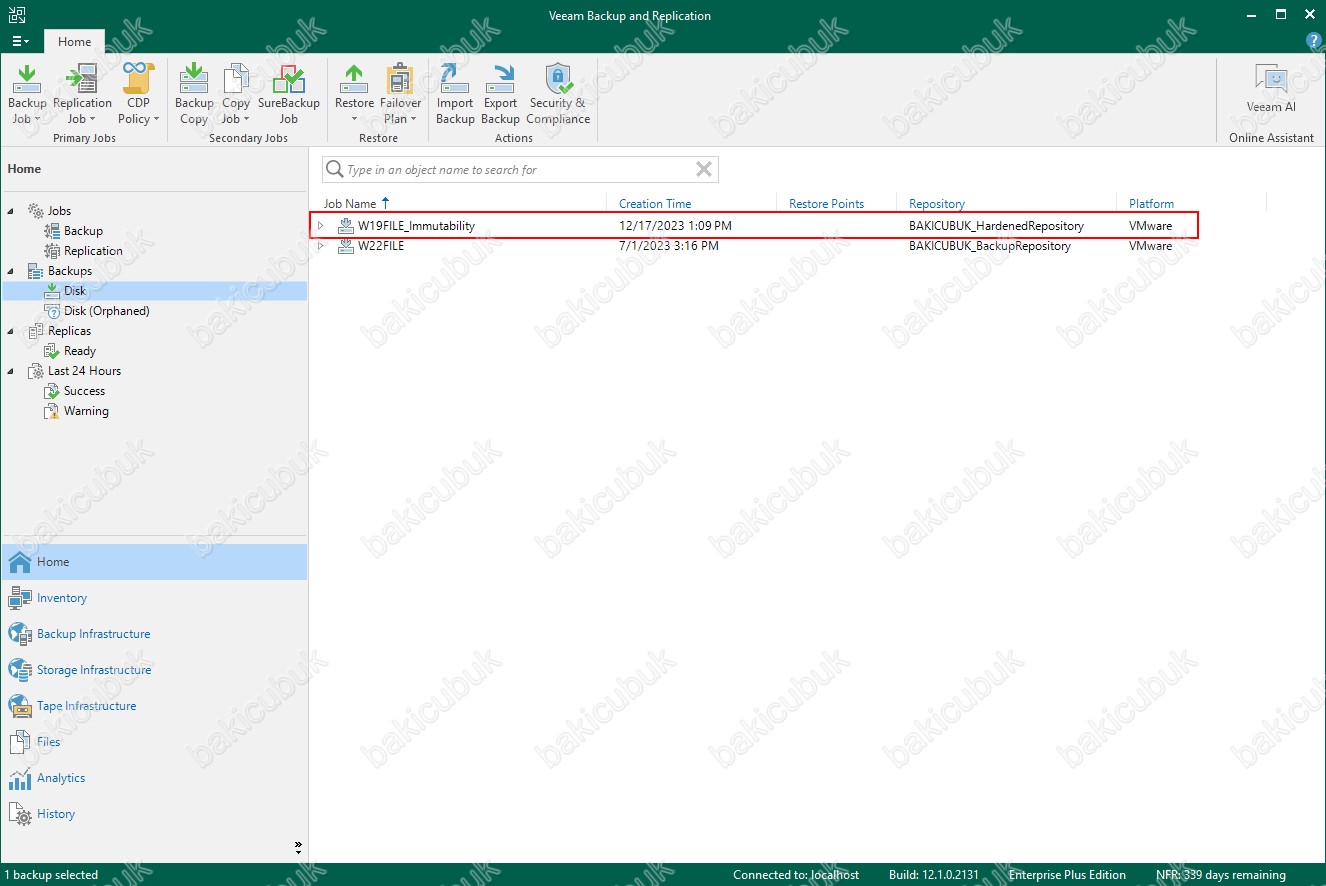Select Replication under Jobs
This screenshot has width=1326, height=886.
93,251
